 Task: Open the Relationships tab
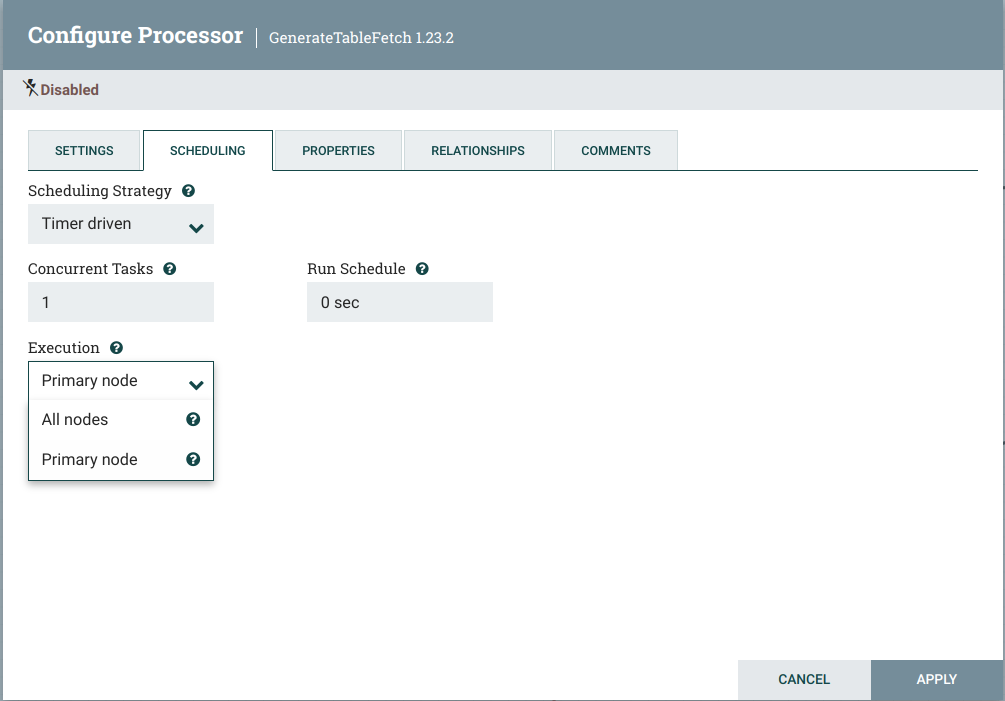click(x=477, y=150)
